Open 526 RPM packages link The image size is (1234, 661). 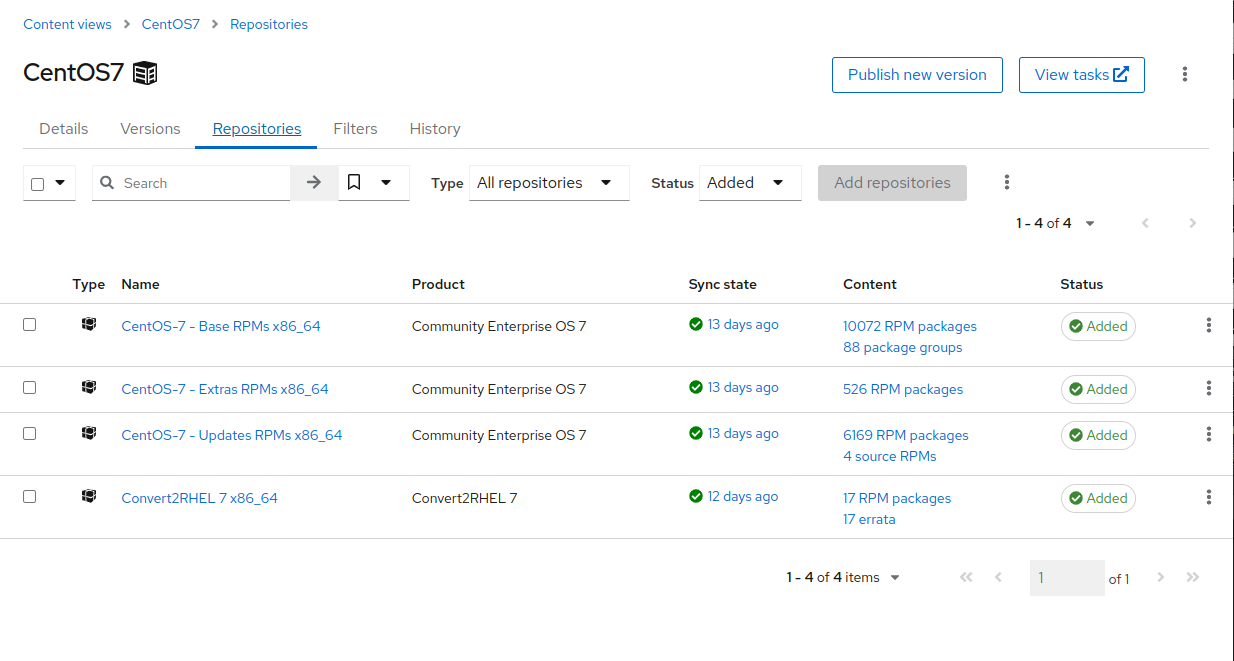point(903,389)
